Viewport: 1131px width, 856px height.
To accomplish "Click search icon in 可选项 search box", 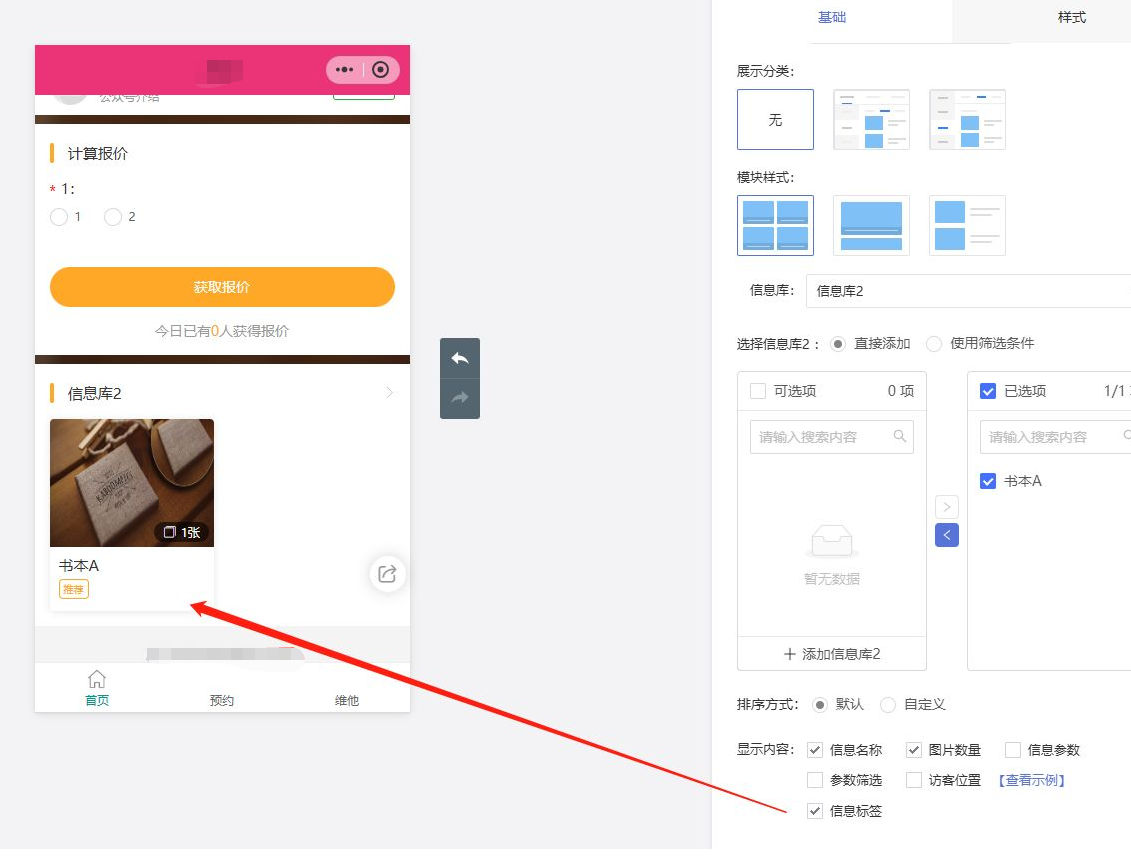I will 899,436.
